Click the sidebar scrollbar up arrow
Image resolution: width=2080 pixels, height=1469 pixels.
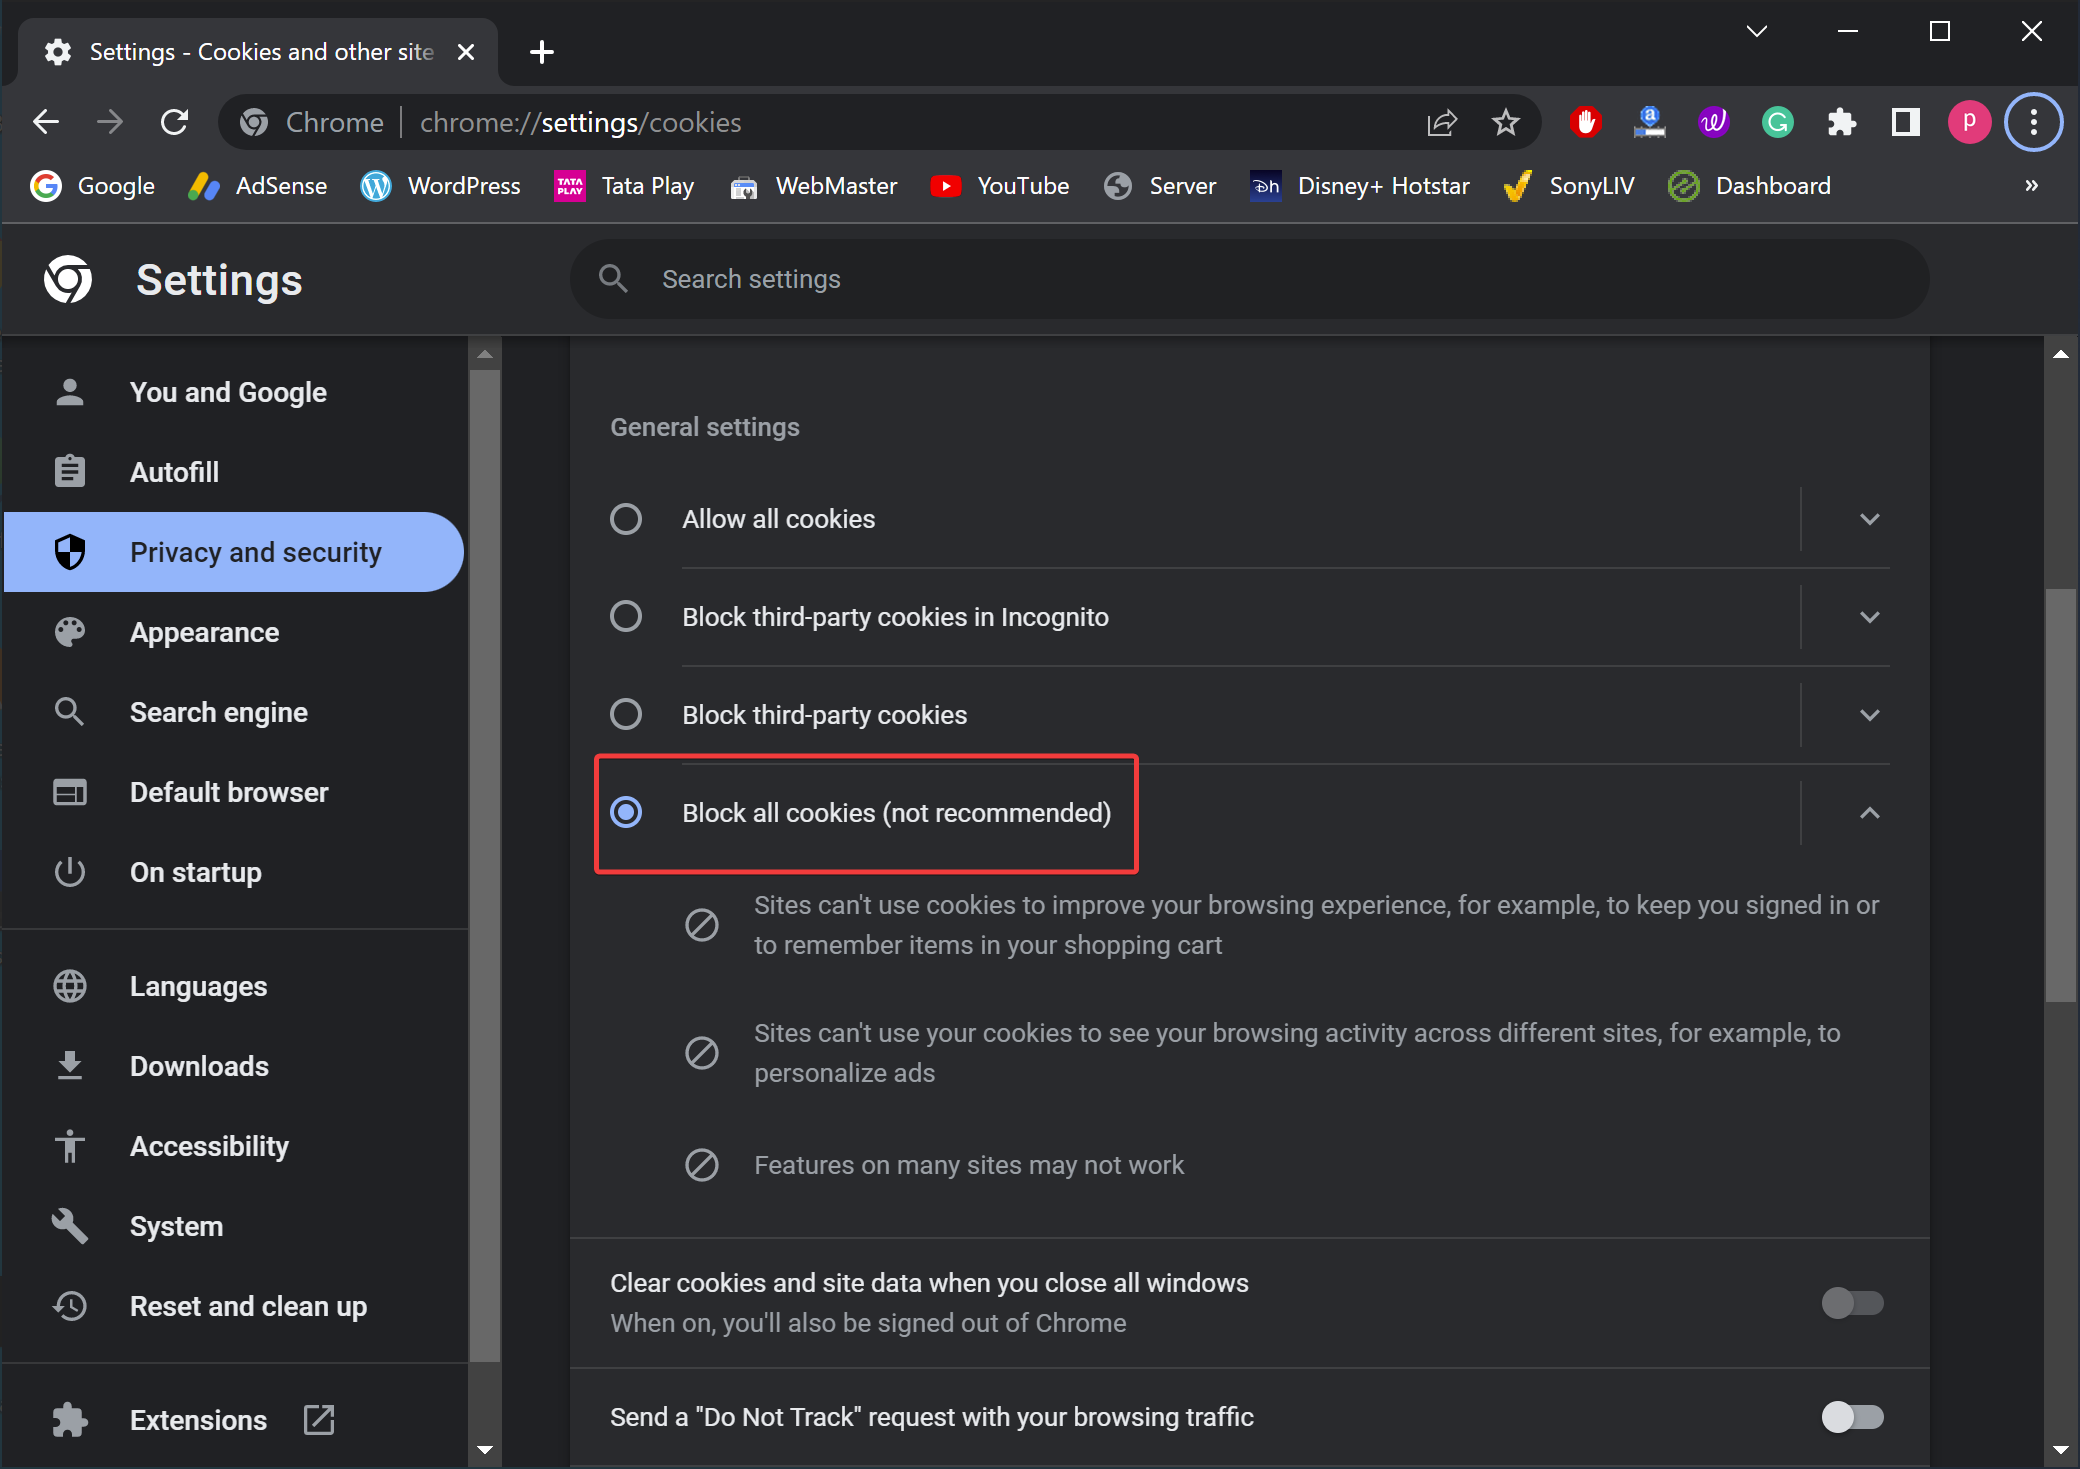point(485,354)
